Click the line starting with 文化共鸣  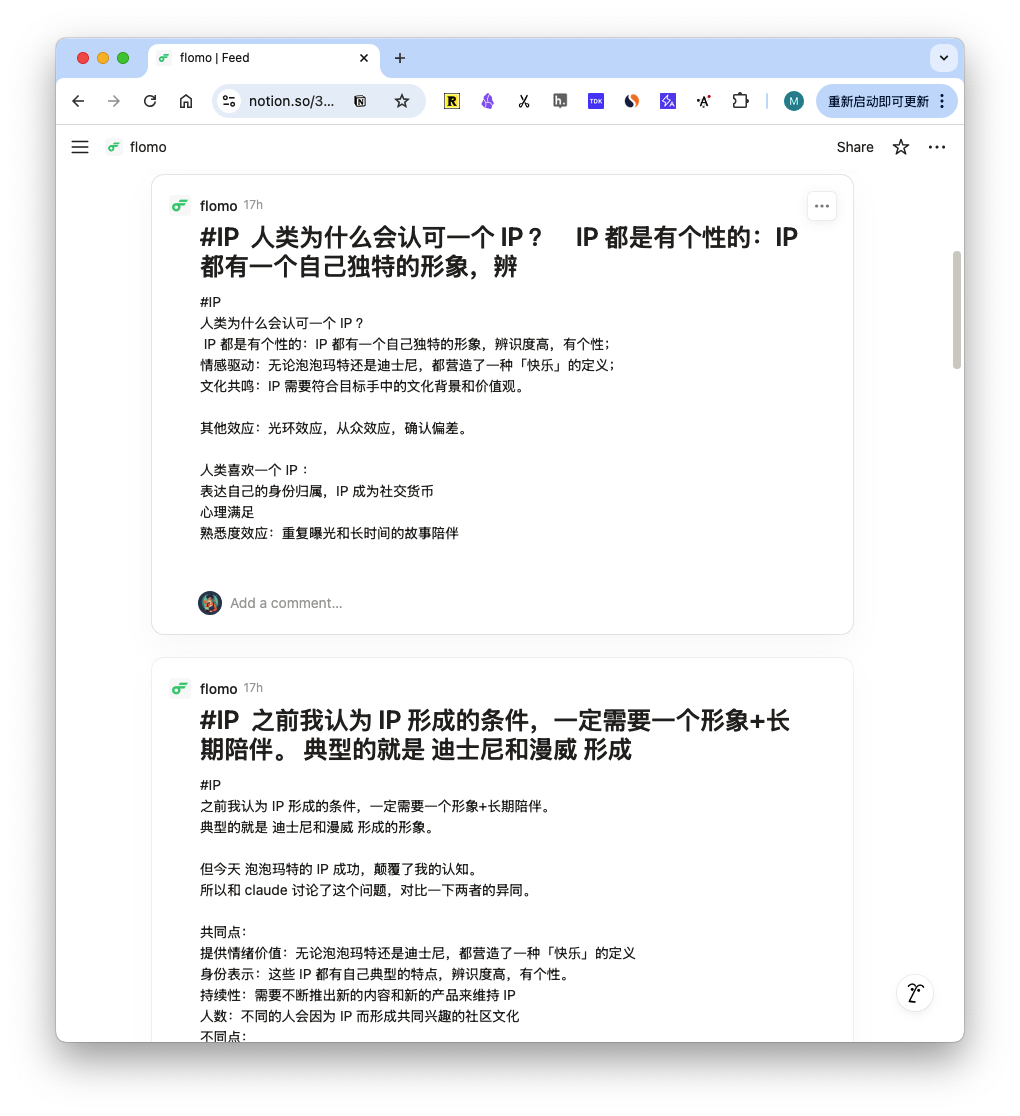362,386
